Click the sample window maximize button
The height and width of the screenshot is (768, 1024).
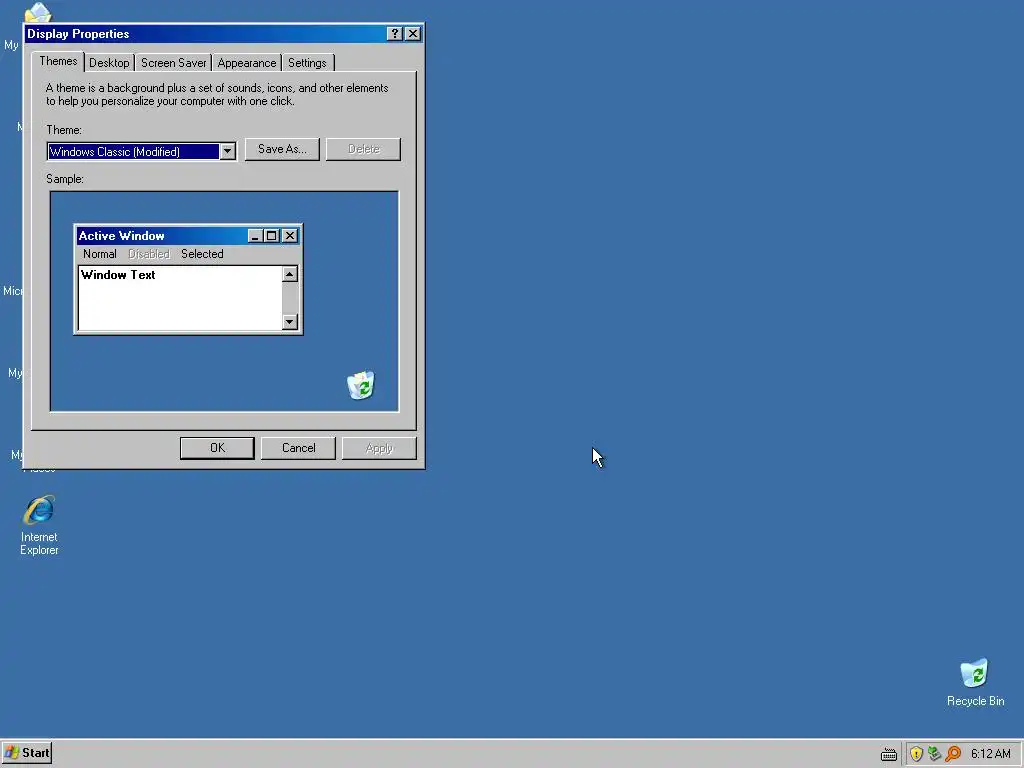click(x=272, y=236)
